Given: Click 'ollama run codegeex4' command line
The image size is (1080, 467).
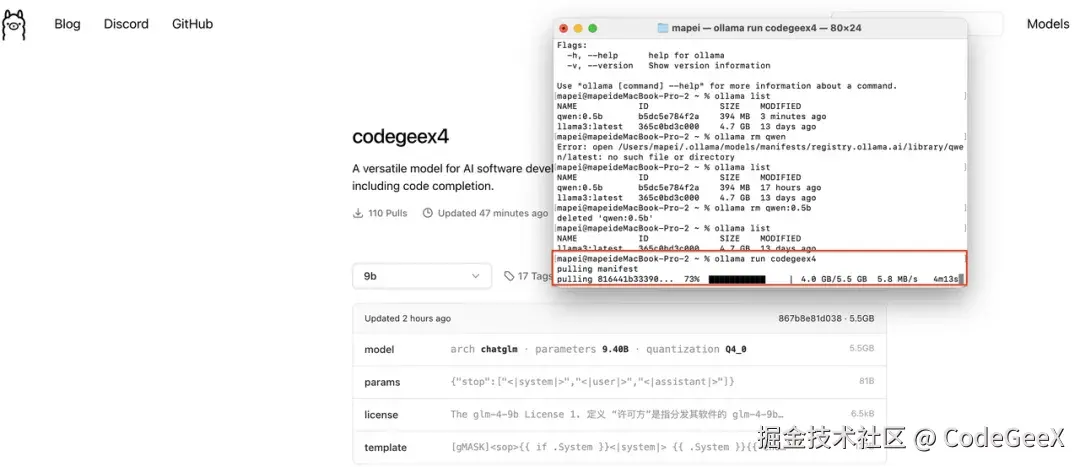Looking at the screenshot, I should coord(765,258).
